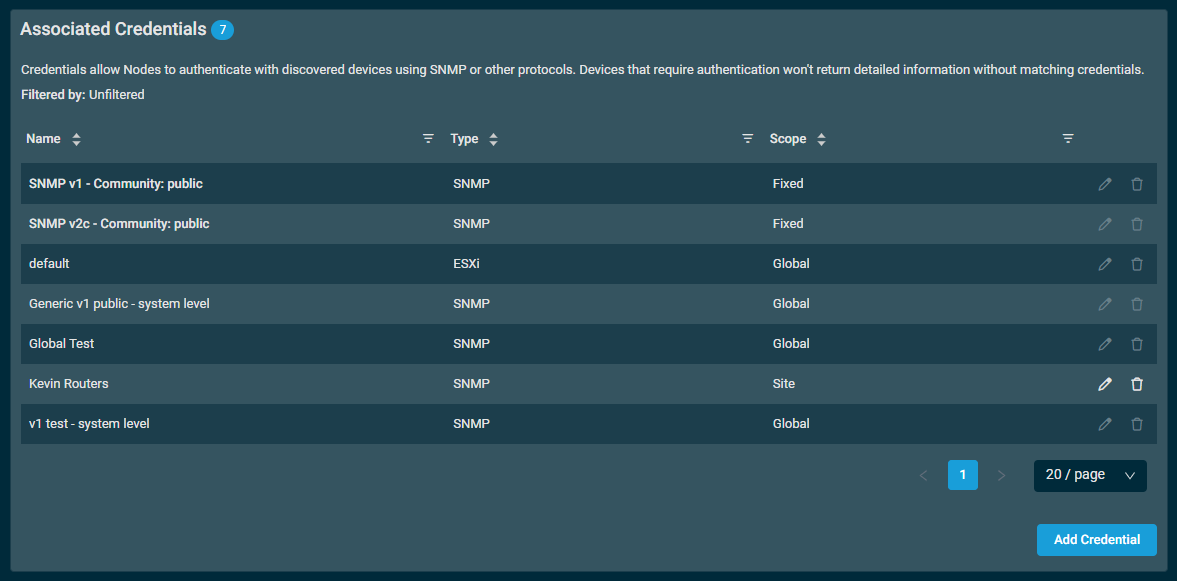Click trash icon for v1 test row
The image size is (1177, 581).
point(1137,424)
